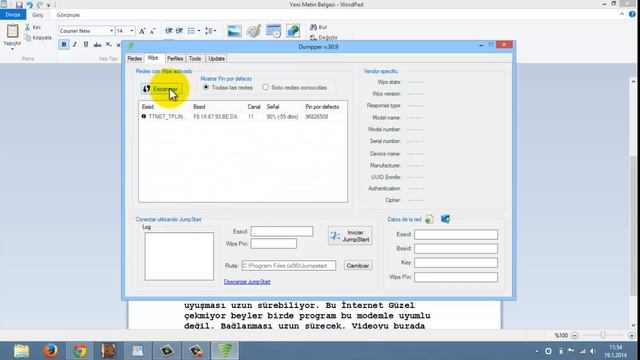Open the font size 14 dropdown
Image resolution: width=640 pixels, height=360 pixels.
coord(132,31)
